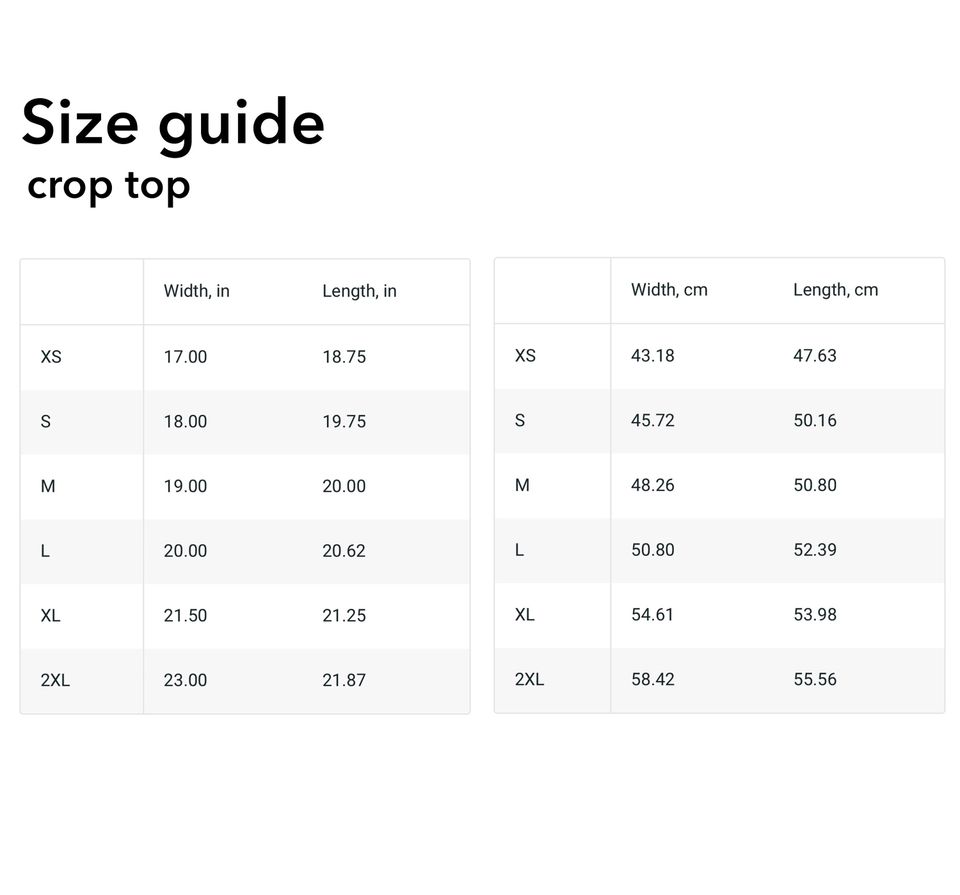This screenshot has height=895, width=960.
Task: Click the 2XL row label in inches table
Action: tap(55, 680)
